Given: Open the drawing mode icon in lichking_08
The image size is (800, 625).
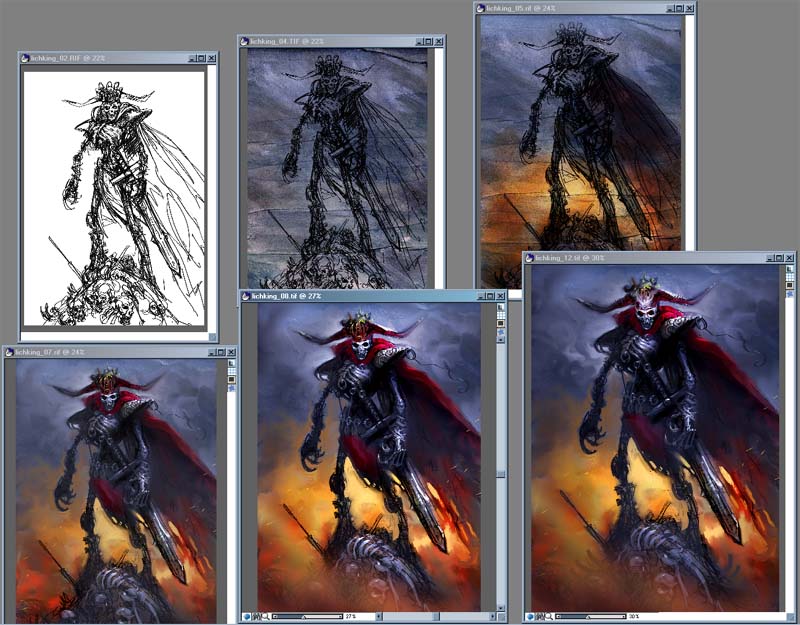Looking at the screenshot, I should tap(256, 617).
